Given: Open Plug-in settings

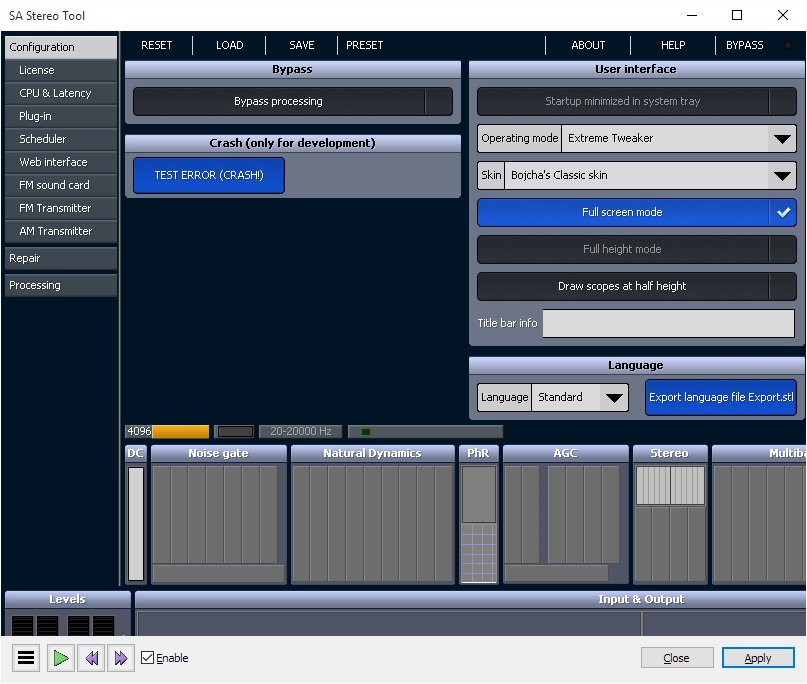Looking at the screenshot, I should click(x=61, y=116).
